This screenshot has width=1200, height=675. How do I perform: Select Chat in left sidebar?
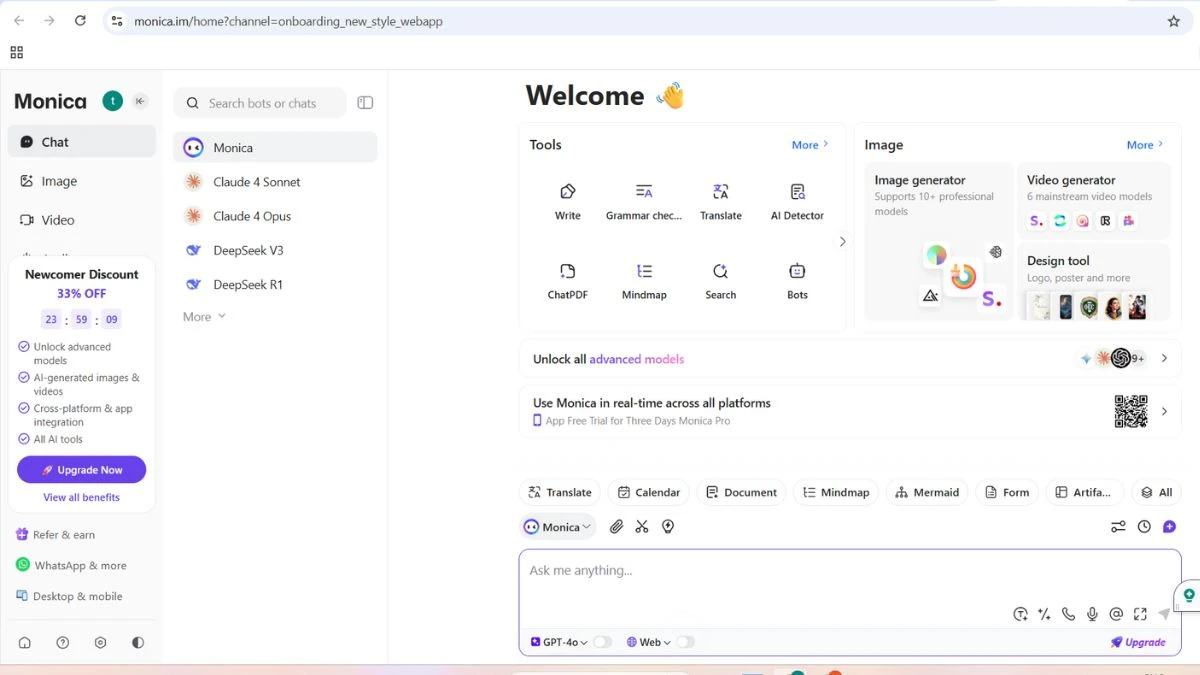(x=82, y=142)
